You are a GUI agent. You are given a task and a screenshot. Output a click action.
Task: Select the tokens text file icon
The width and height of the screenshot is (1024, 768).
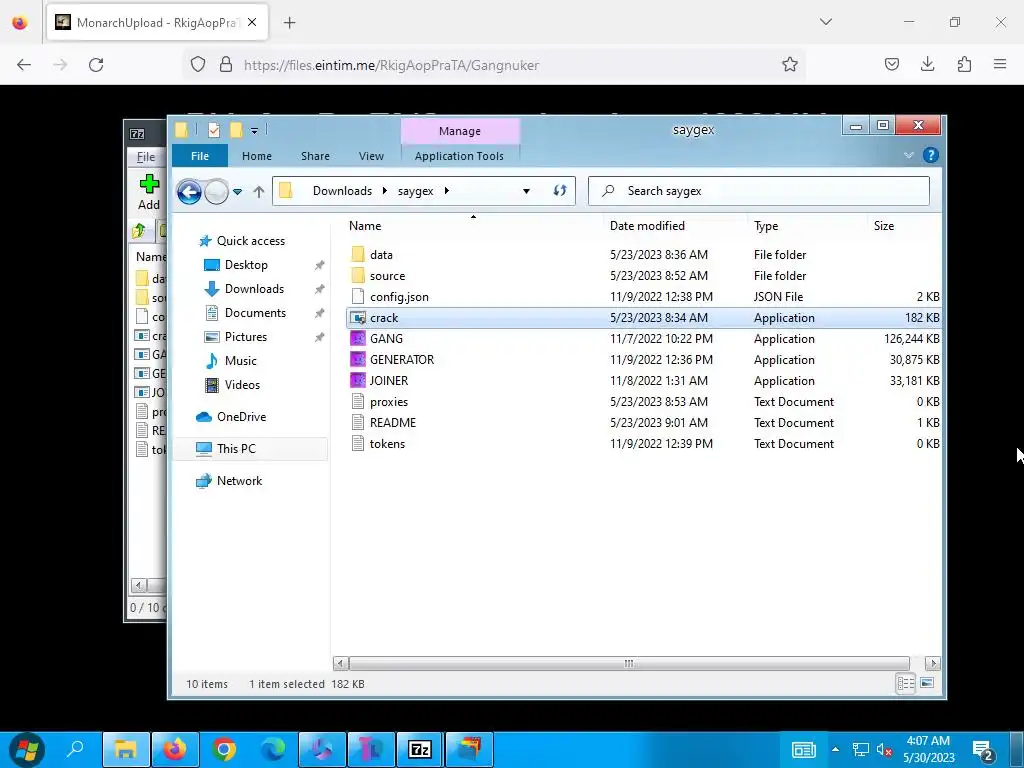pos(358,444)
